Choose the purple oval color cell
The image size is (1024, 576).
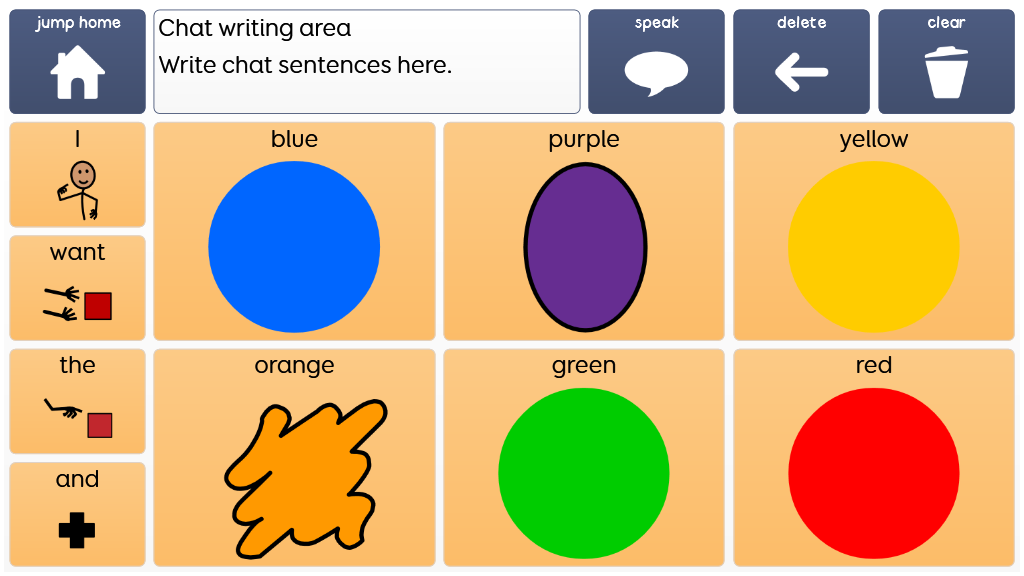(584, 231)
